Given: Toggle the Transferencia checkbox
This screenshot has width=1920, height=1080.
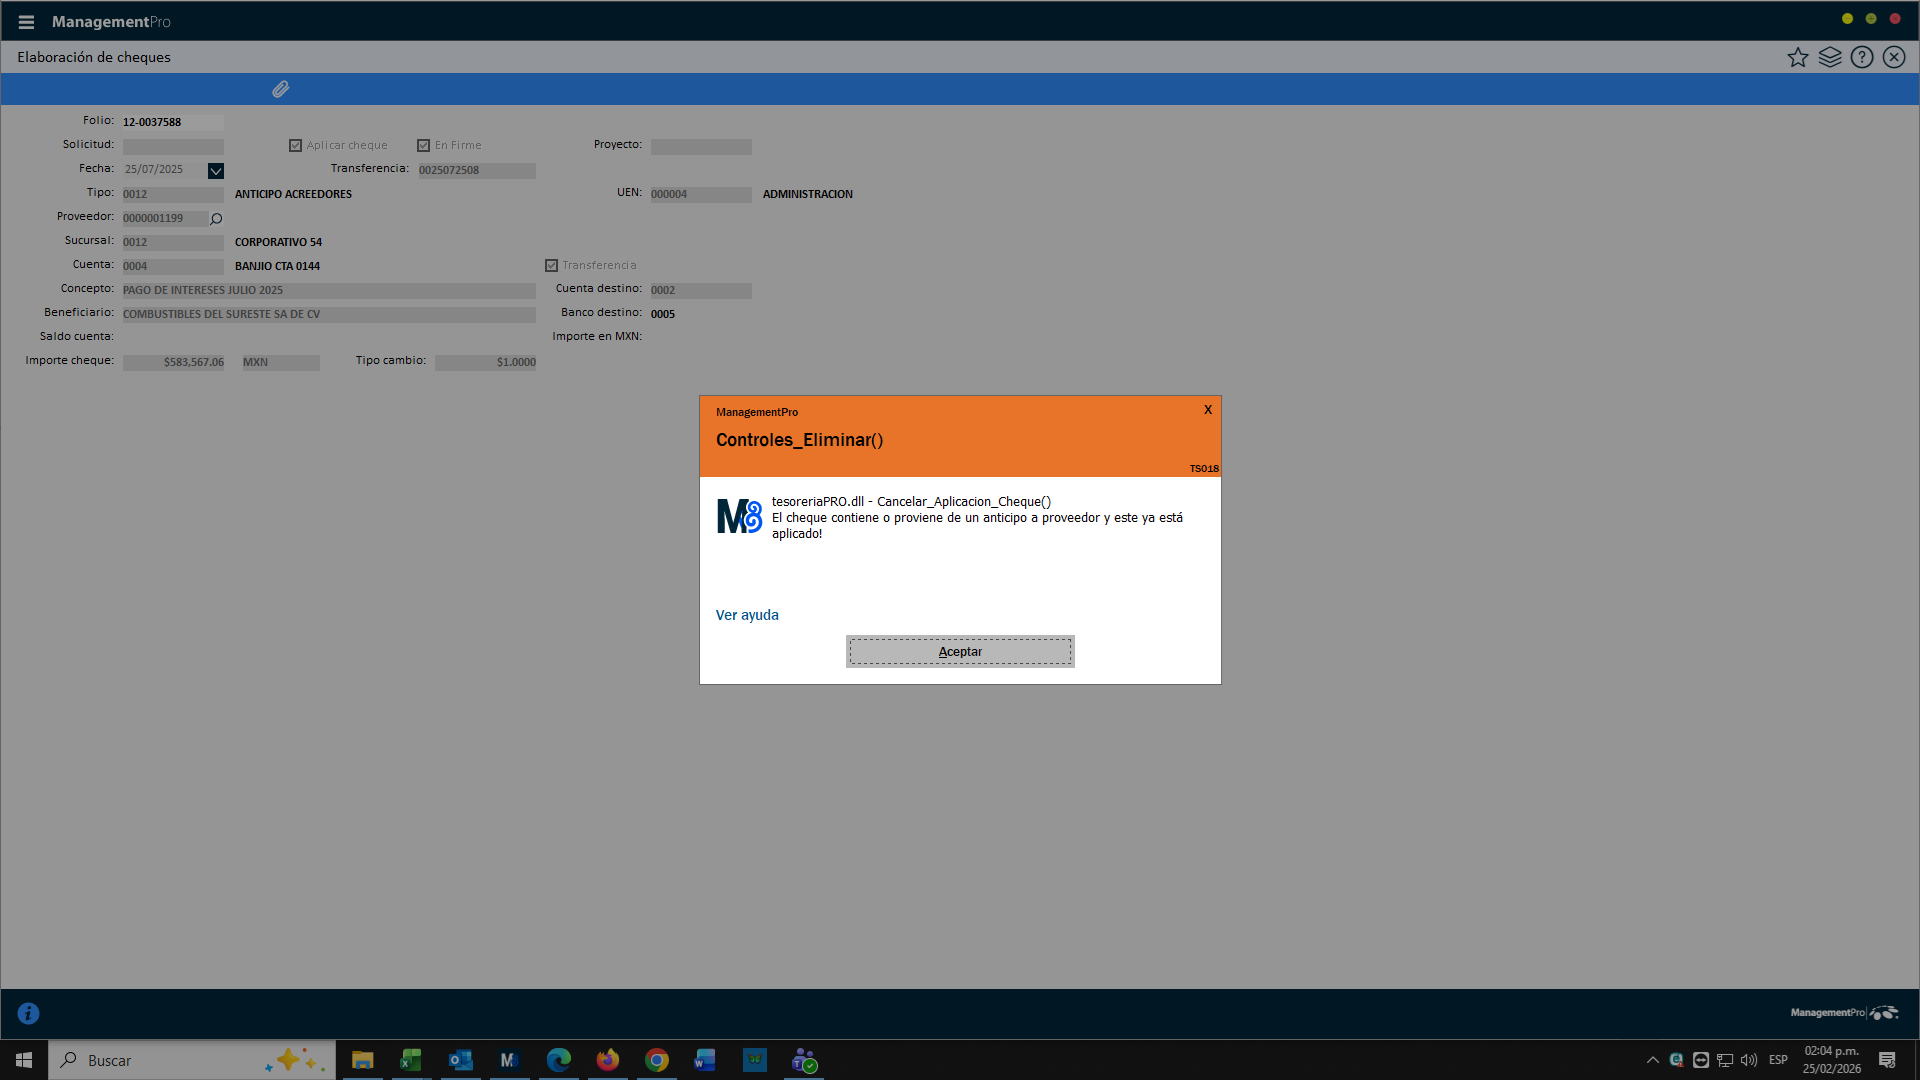Looking at the screenshot, I should [551, 266].
